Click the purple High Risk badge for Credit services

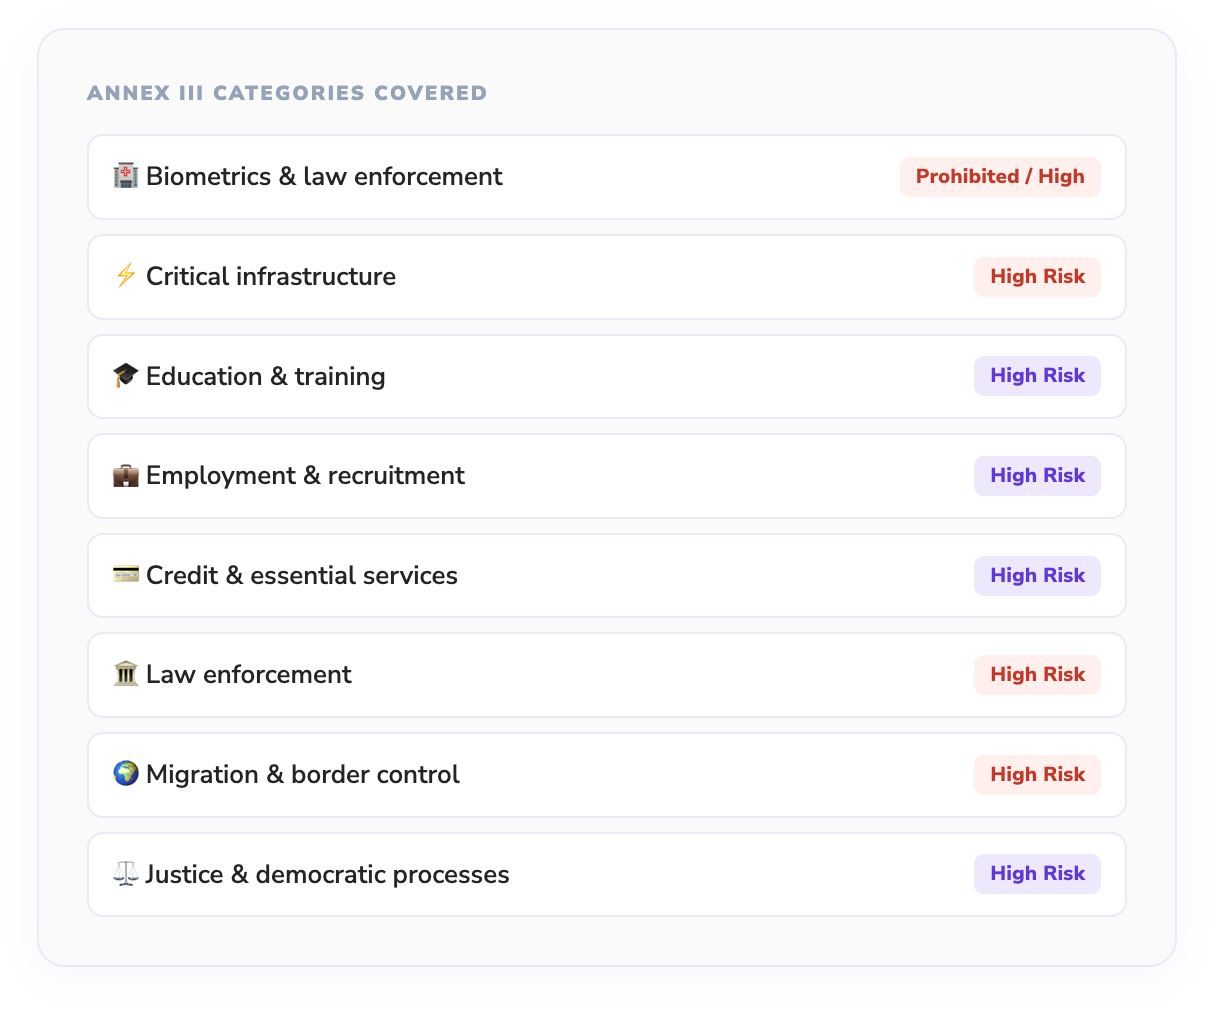(1037, 576)
